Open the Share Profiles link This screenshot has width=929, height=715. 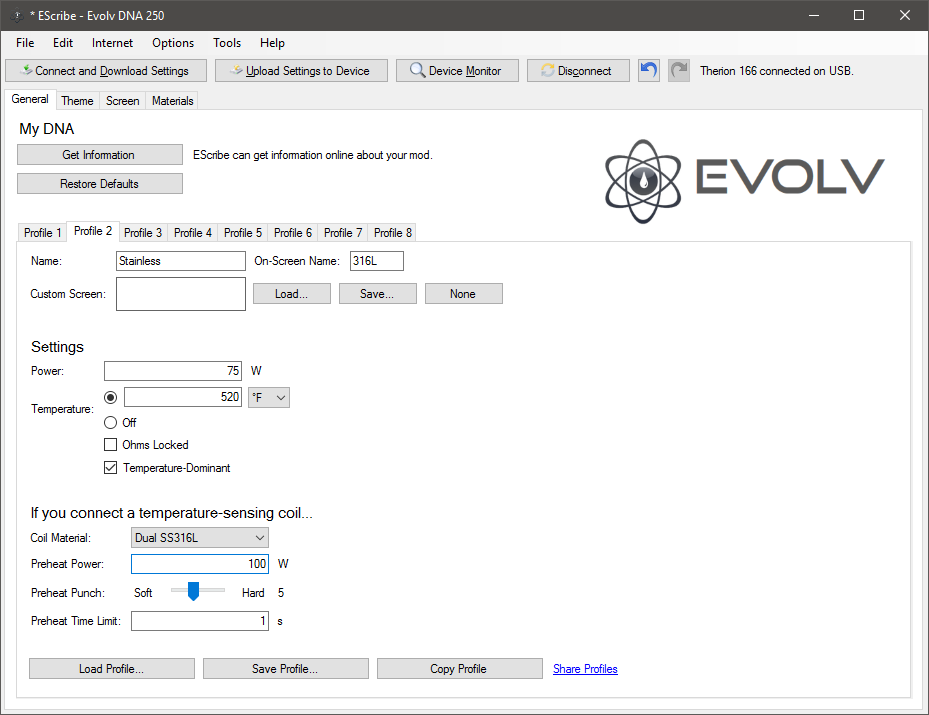point(585,669)
